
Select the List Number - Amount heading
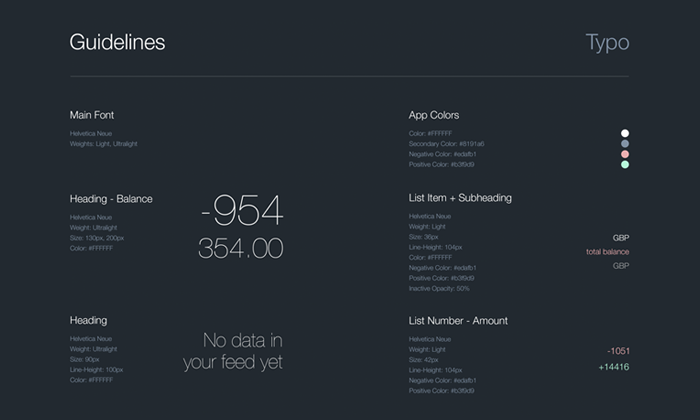[x=458, y=321]
